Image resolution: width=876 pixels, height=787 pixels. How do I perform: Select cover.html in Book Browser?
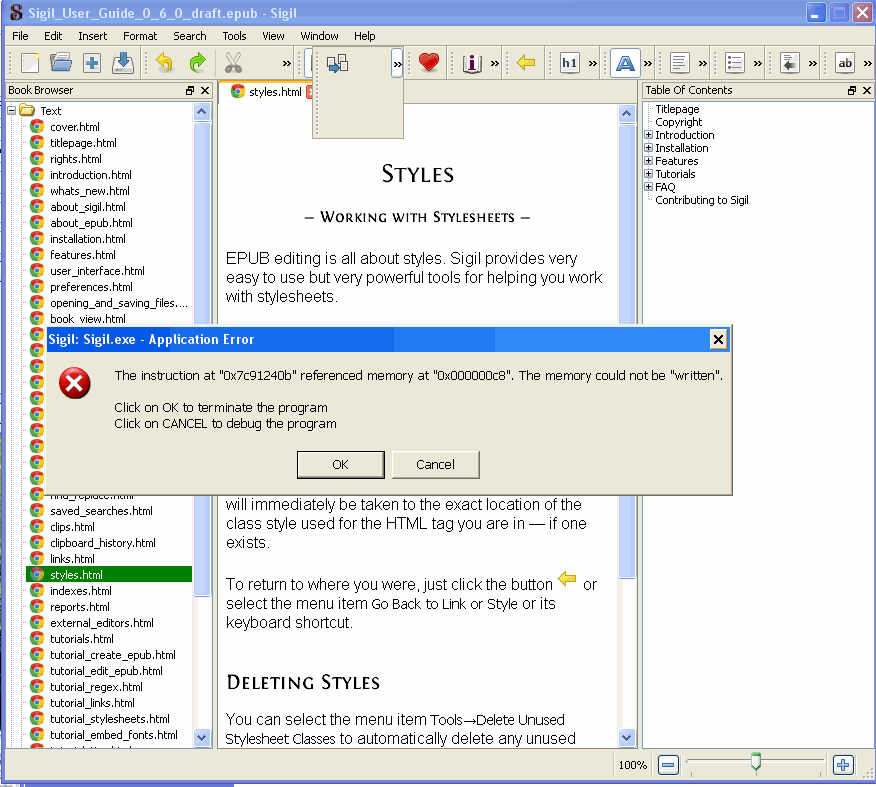[x=75, y=127]
